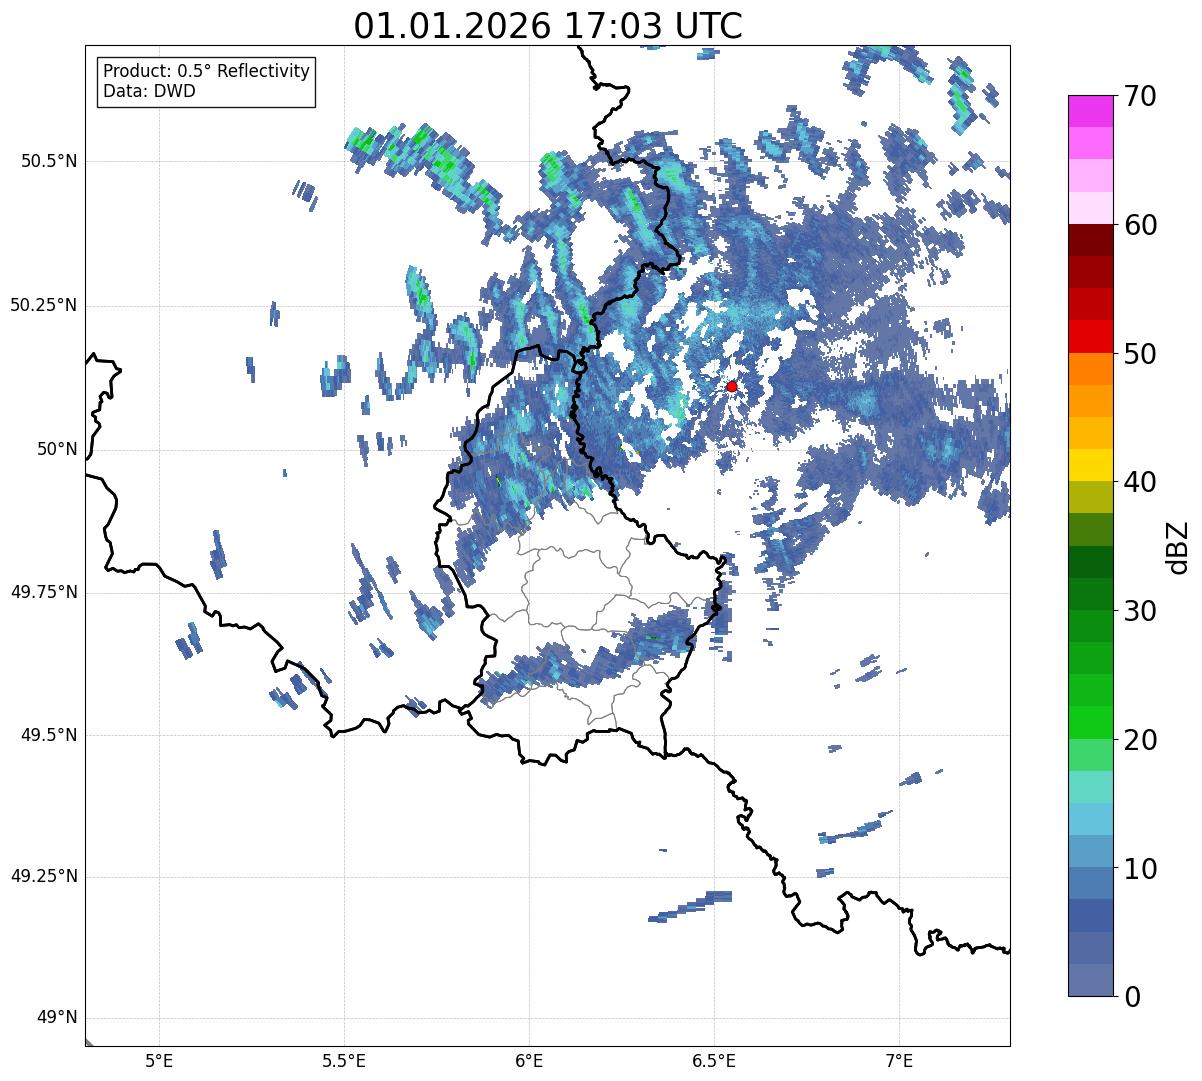Click the bright green 20 dBZ swatch
1202x1081 pixels.
(1091, 723)
